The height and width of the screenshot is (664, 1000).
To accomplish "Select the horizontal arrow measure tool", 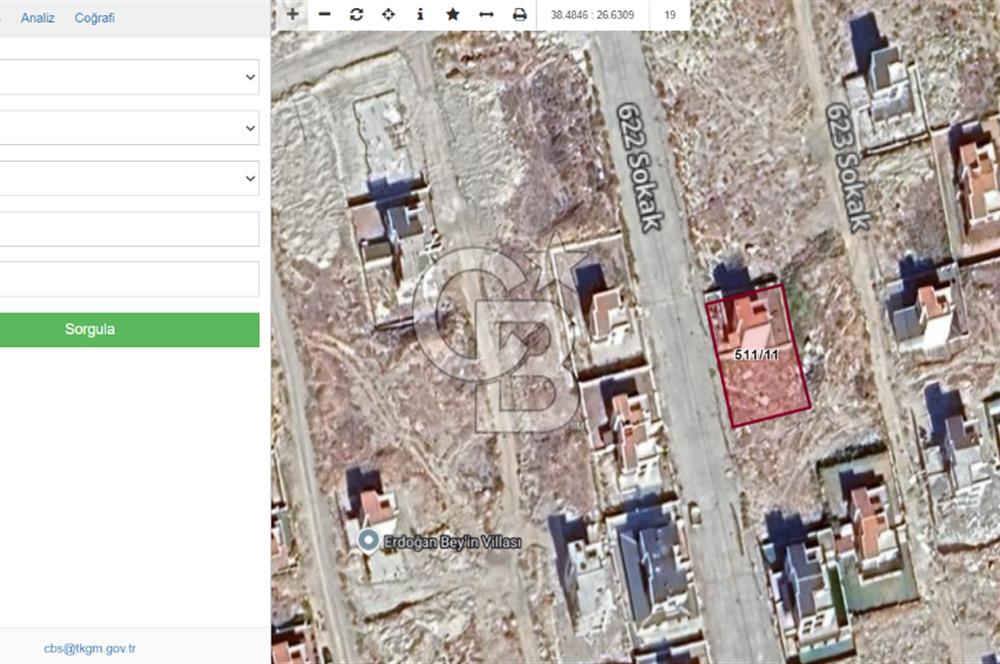I will point(486,14).
